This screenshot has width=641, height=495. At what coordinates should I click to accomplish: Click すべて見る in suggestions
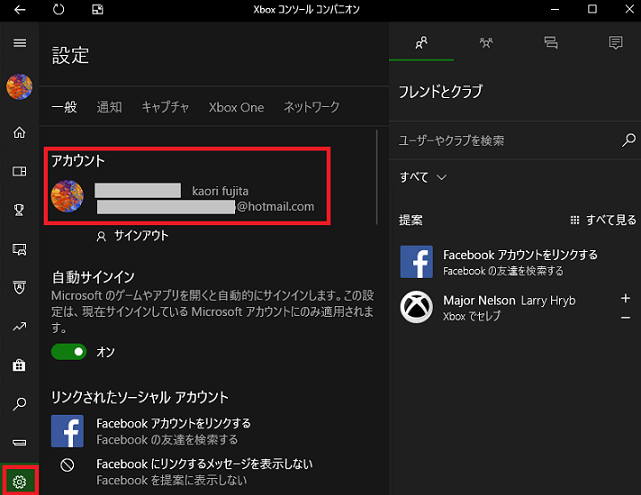point(603,220)
